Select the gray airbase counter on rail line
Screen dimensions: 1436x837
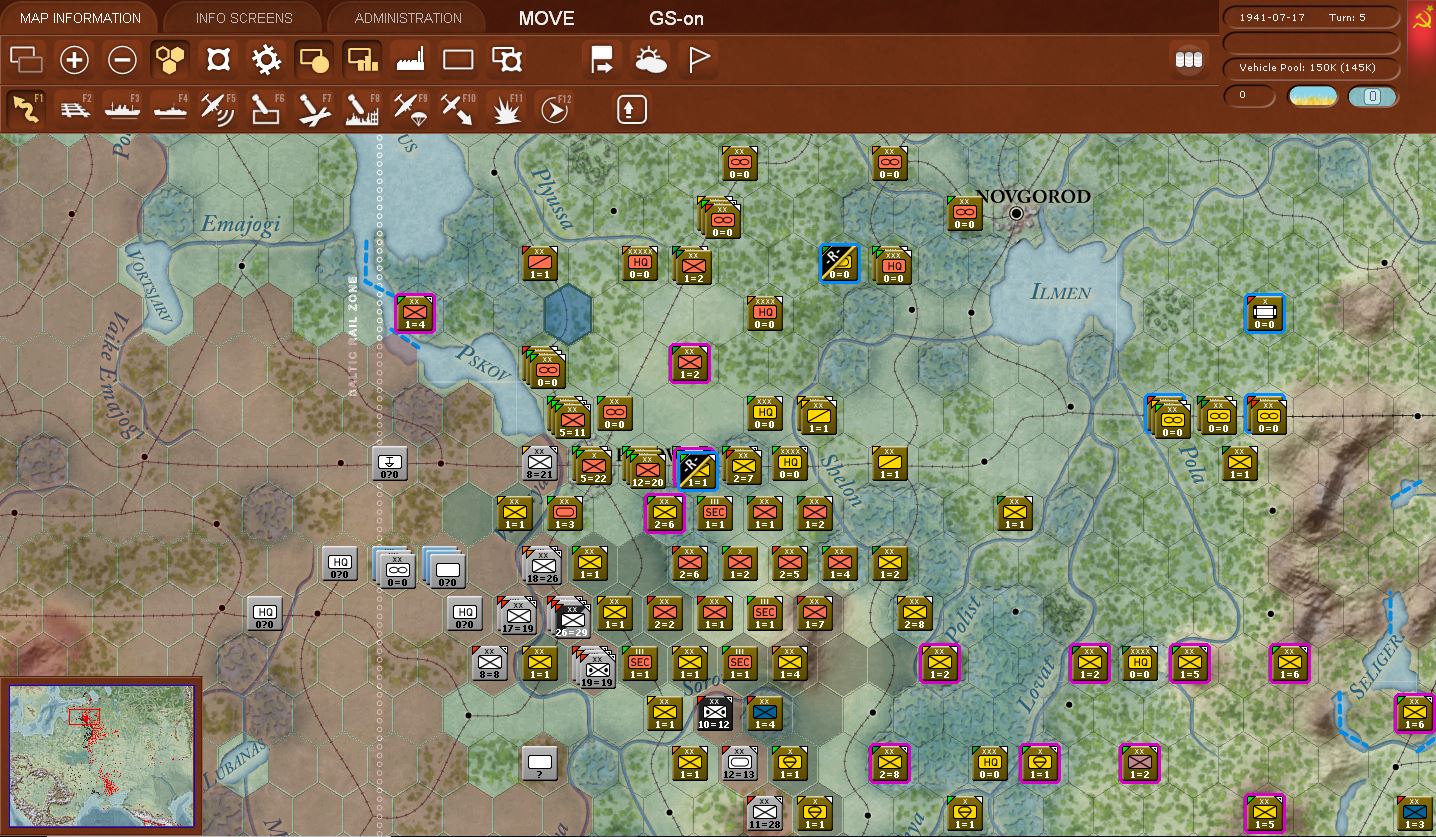point(389,464)
